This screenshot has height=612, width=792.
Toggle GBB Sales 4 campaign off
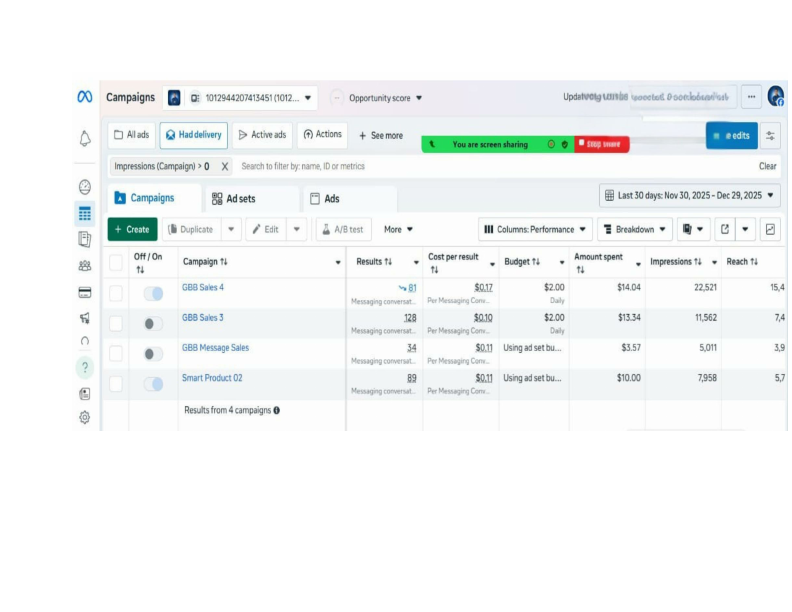153,293
